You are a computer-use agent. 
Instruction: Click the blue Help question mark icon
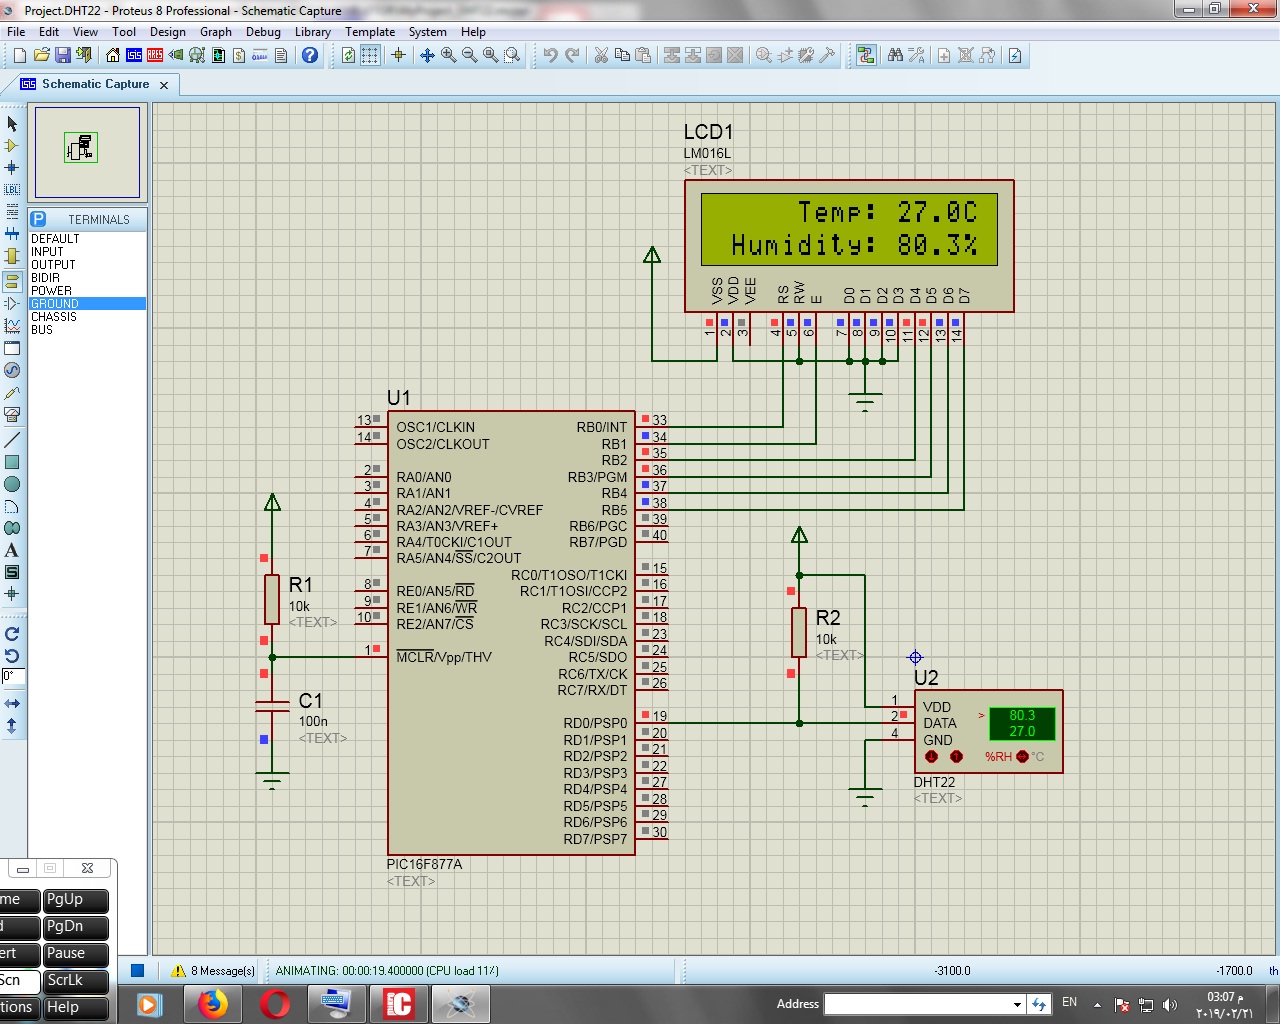coord(310,55)
